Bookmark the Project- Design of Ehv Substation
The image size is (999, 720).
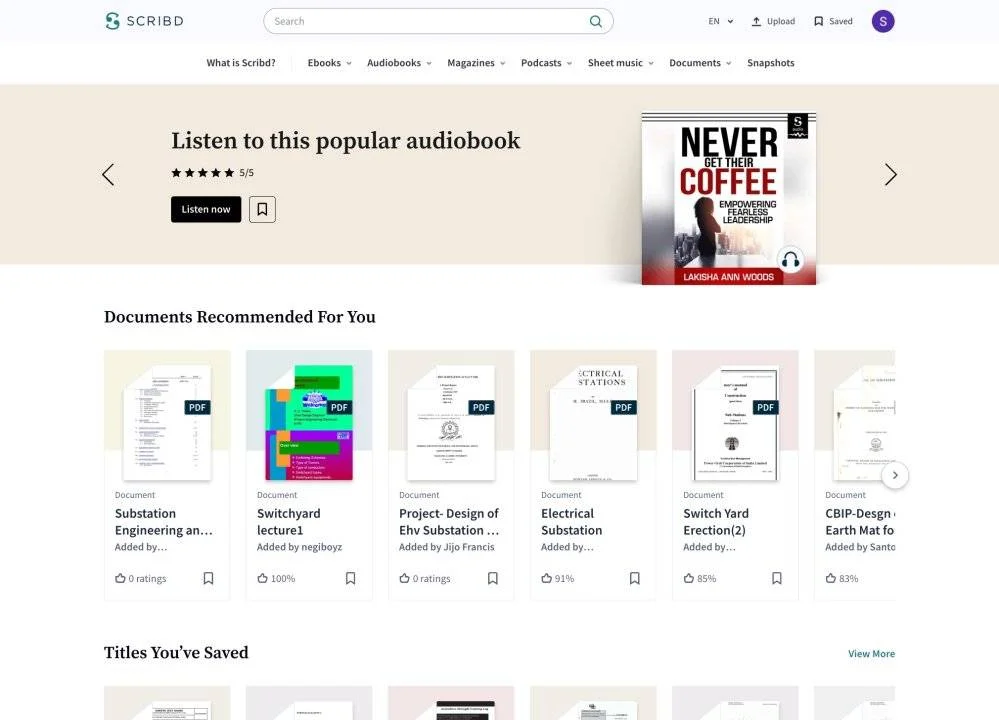tap(492, 578)
